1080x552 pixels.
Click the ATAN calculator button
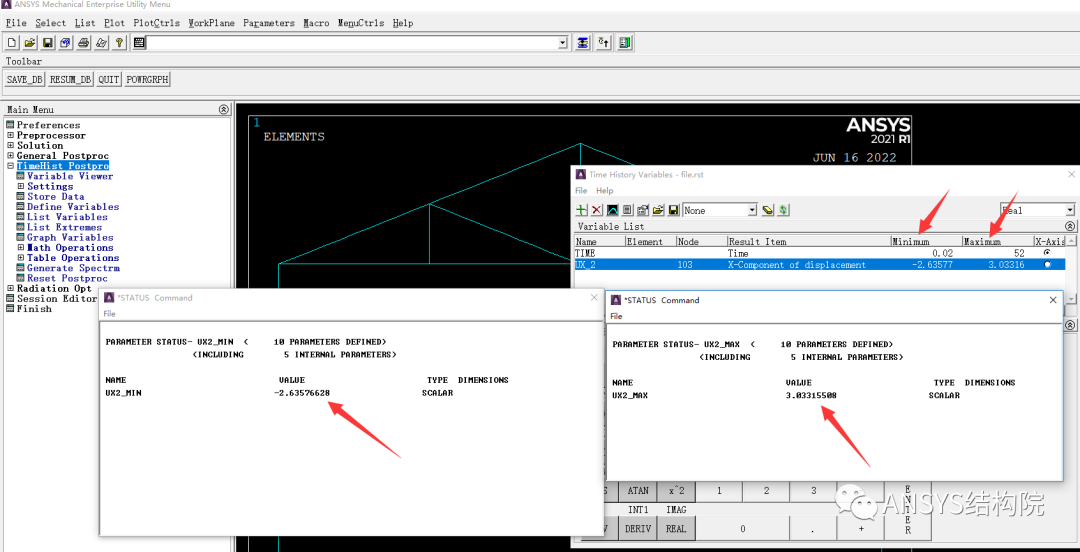(638, 491)
